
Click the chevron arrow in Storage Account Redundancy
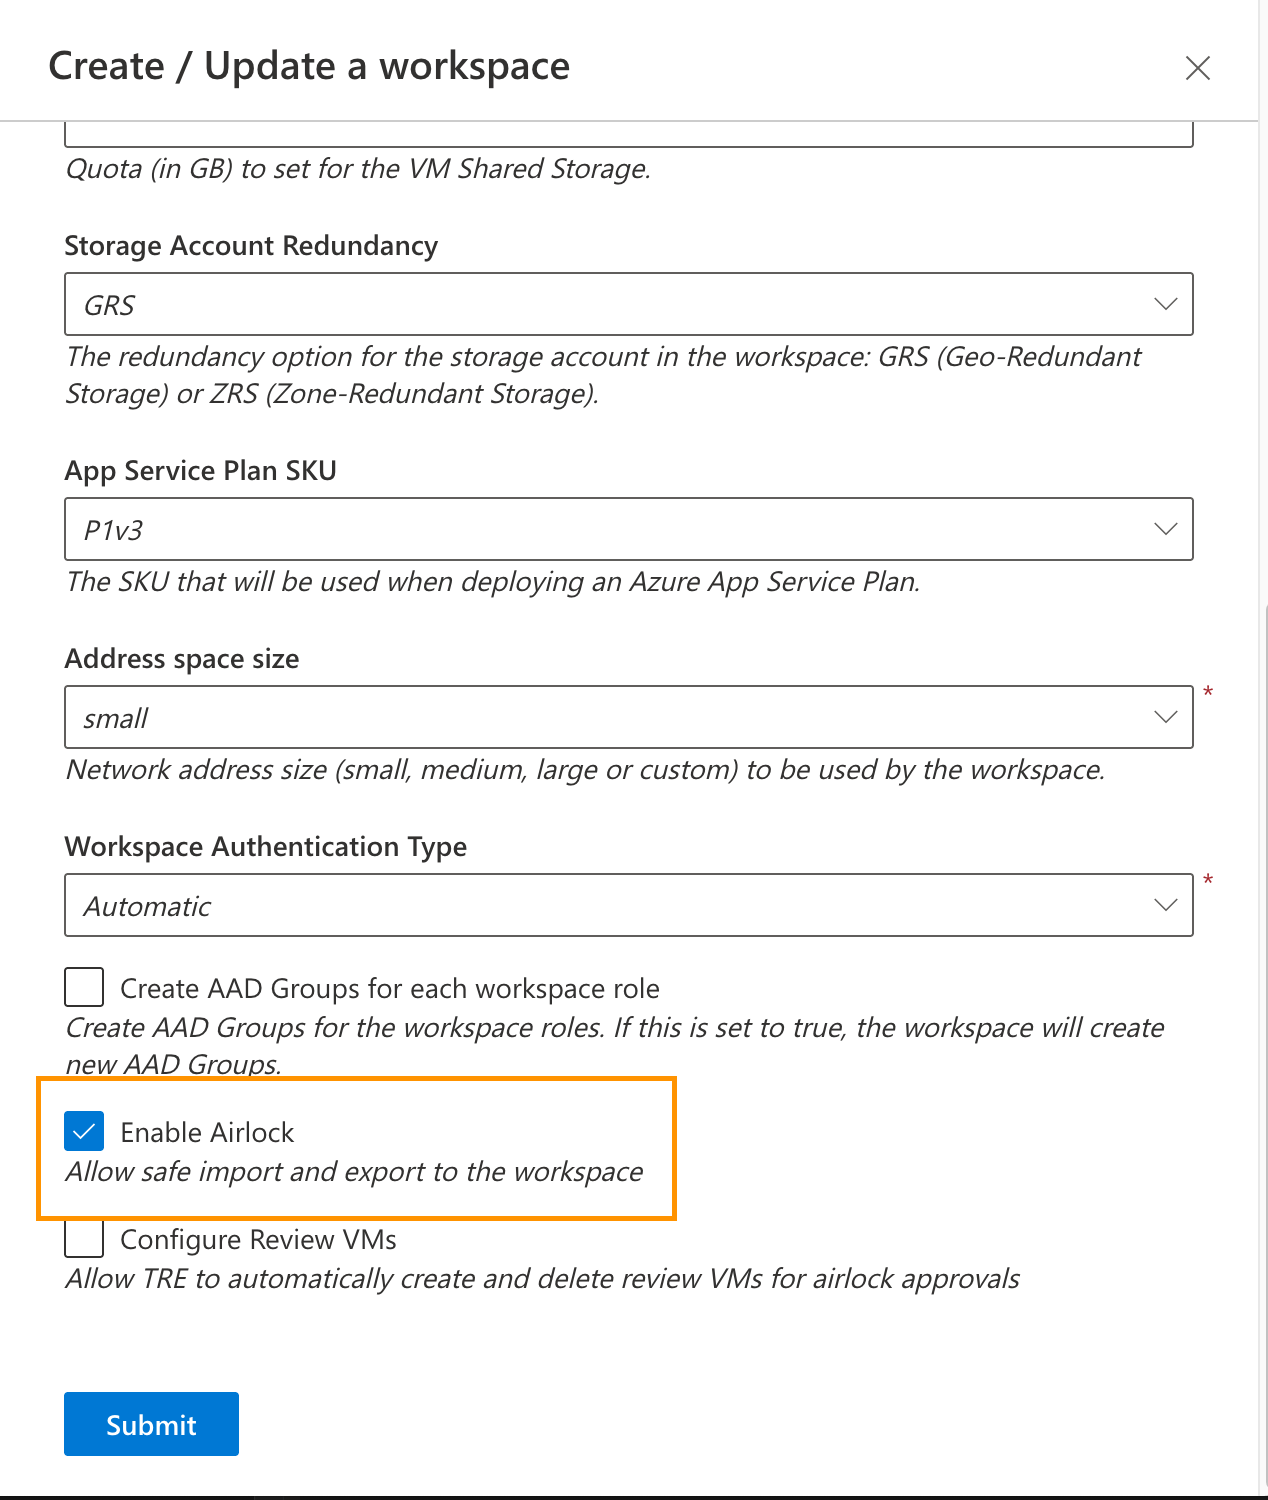click(x=1165, y=304)
